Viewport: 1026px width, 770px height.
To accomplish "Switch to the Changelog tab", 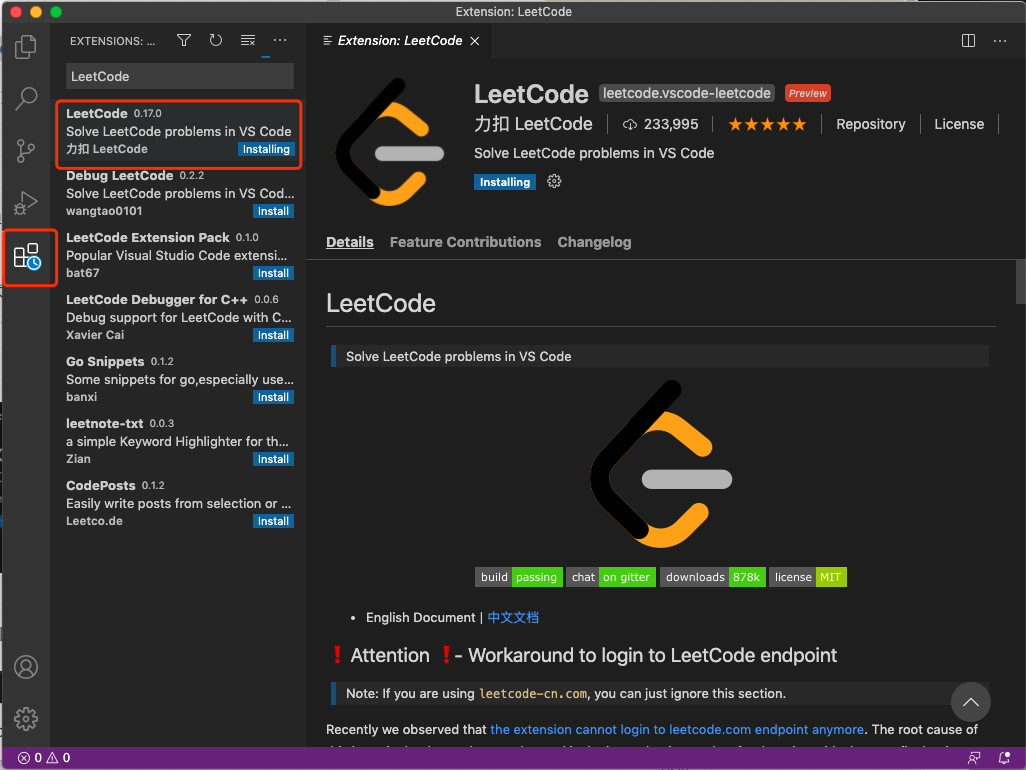I will (594, 242).
